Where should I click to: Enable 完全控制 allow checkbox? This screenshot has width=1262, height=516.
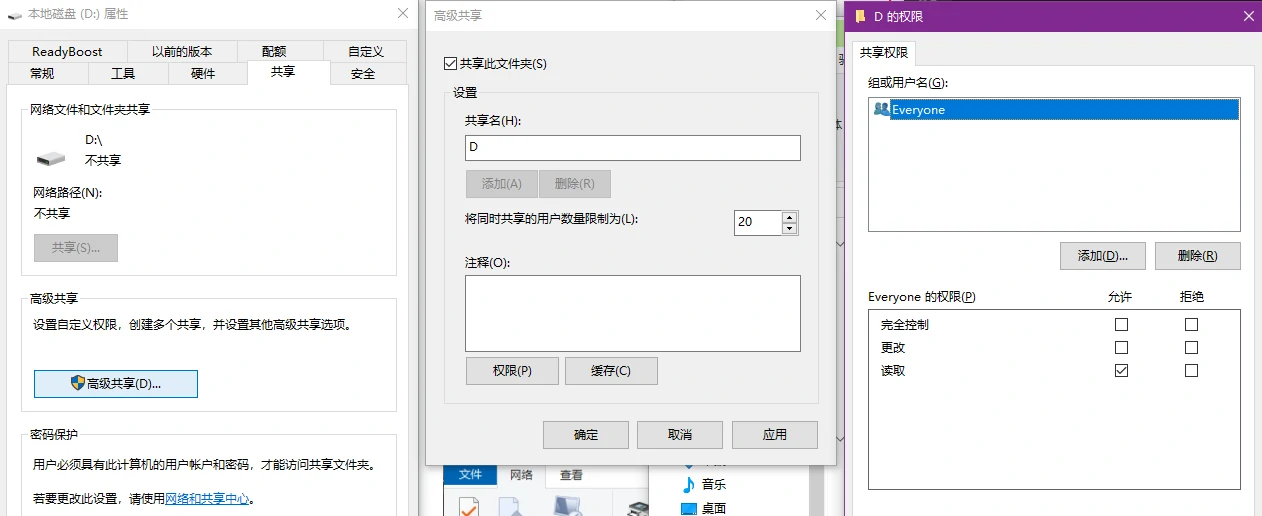coord(1121,325)
